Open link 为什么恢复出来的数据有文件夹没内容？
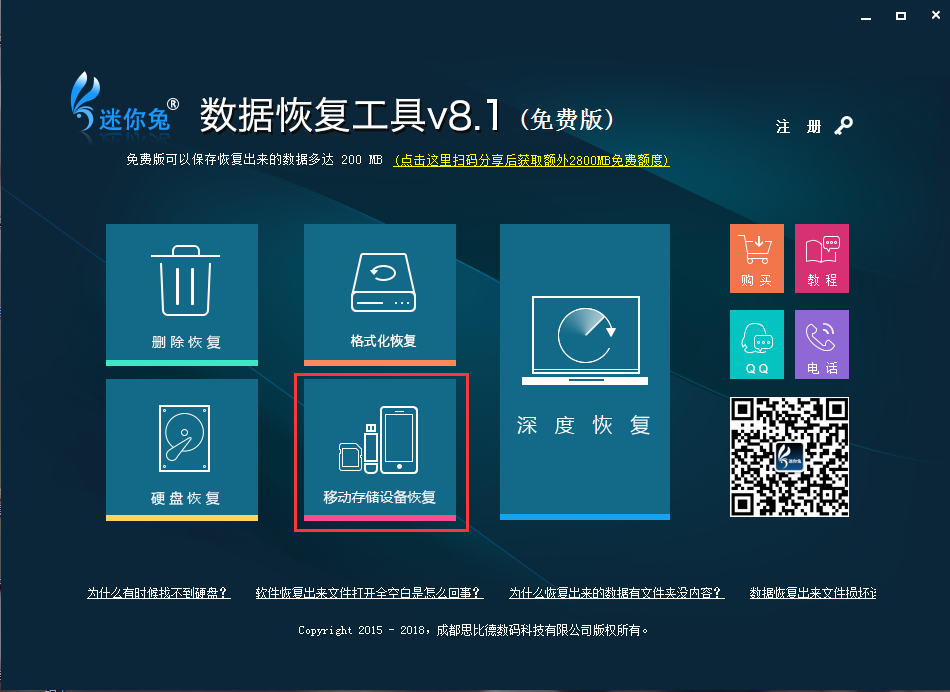The height and width of the screenshot is (692, 950). (617, 593)
